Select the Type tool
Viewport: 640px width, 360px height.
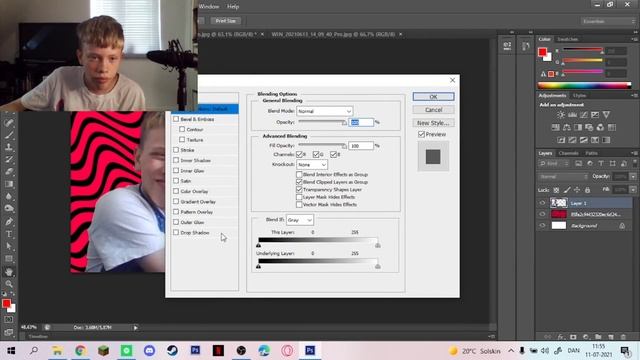point(9,234)
